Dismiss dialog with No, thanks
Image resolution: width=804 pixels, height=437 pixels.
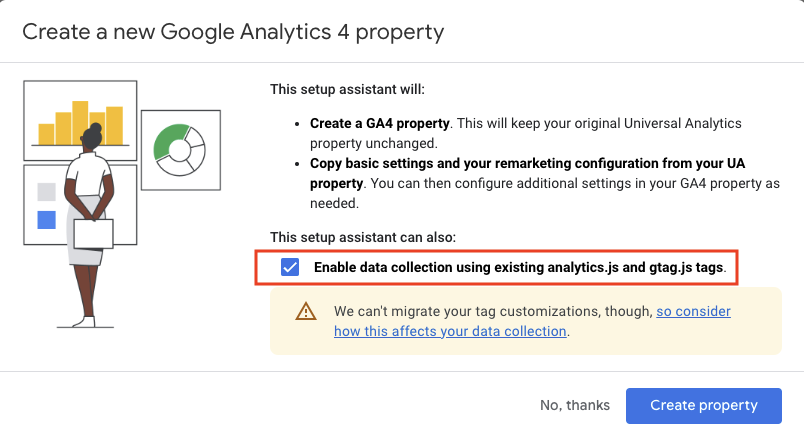[575, 406]
